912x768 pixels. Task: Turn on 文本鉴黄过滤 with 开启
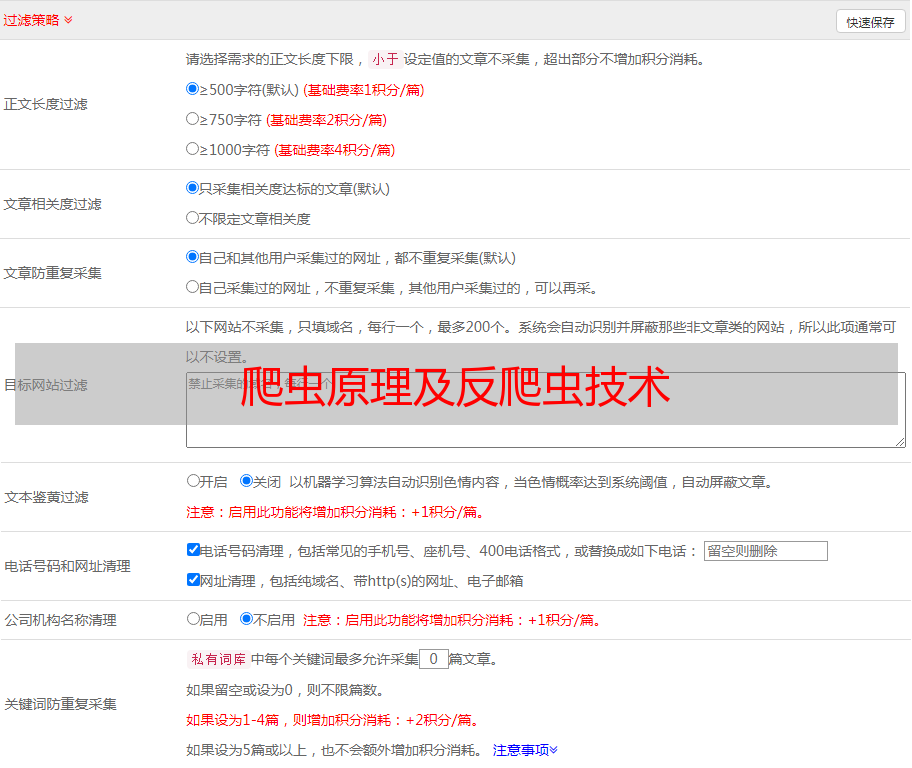pyautogui.click(x=194, y=481)
